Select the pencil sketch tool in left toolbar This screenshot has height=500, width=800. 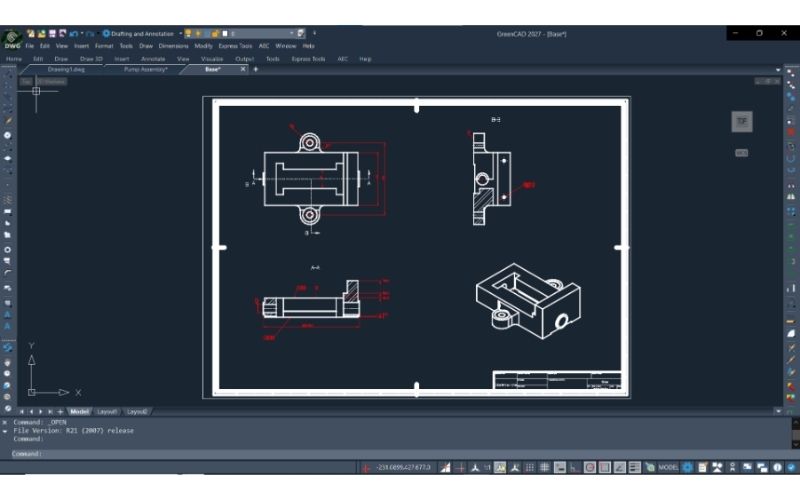click(x=8, y=120)
